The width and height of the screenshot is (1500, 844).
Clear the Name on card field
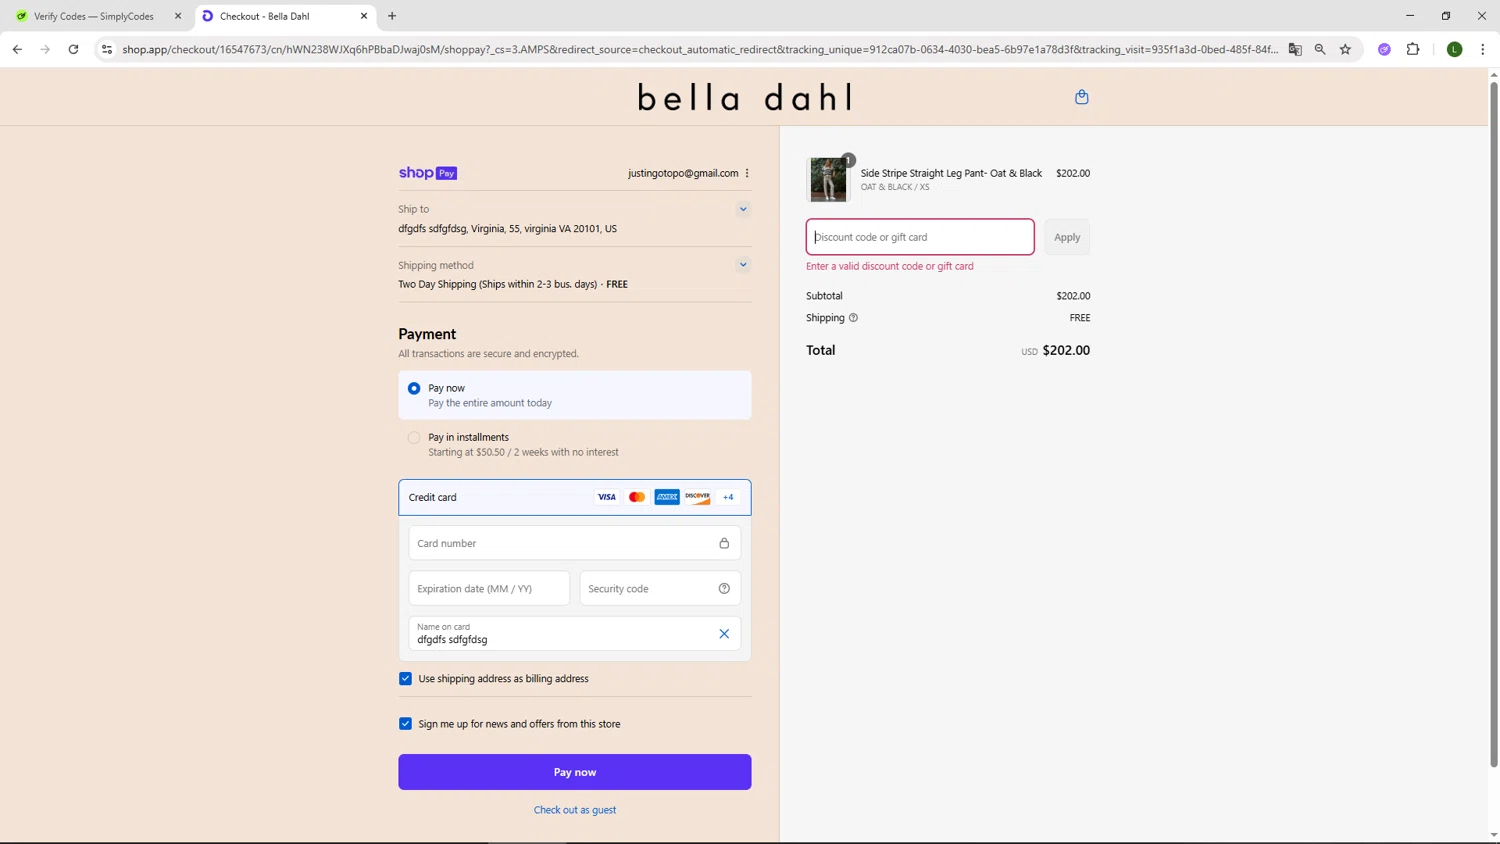tap(724, 634)
